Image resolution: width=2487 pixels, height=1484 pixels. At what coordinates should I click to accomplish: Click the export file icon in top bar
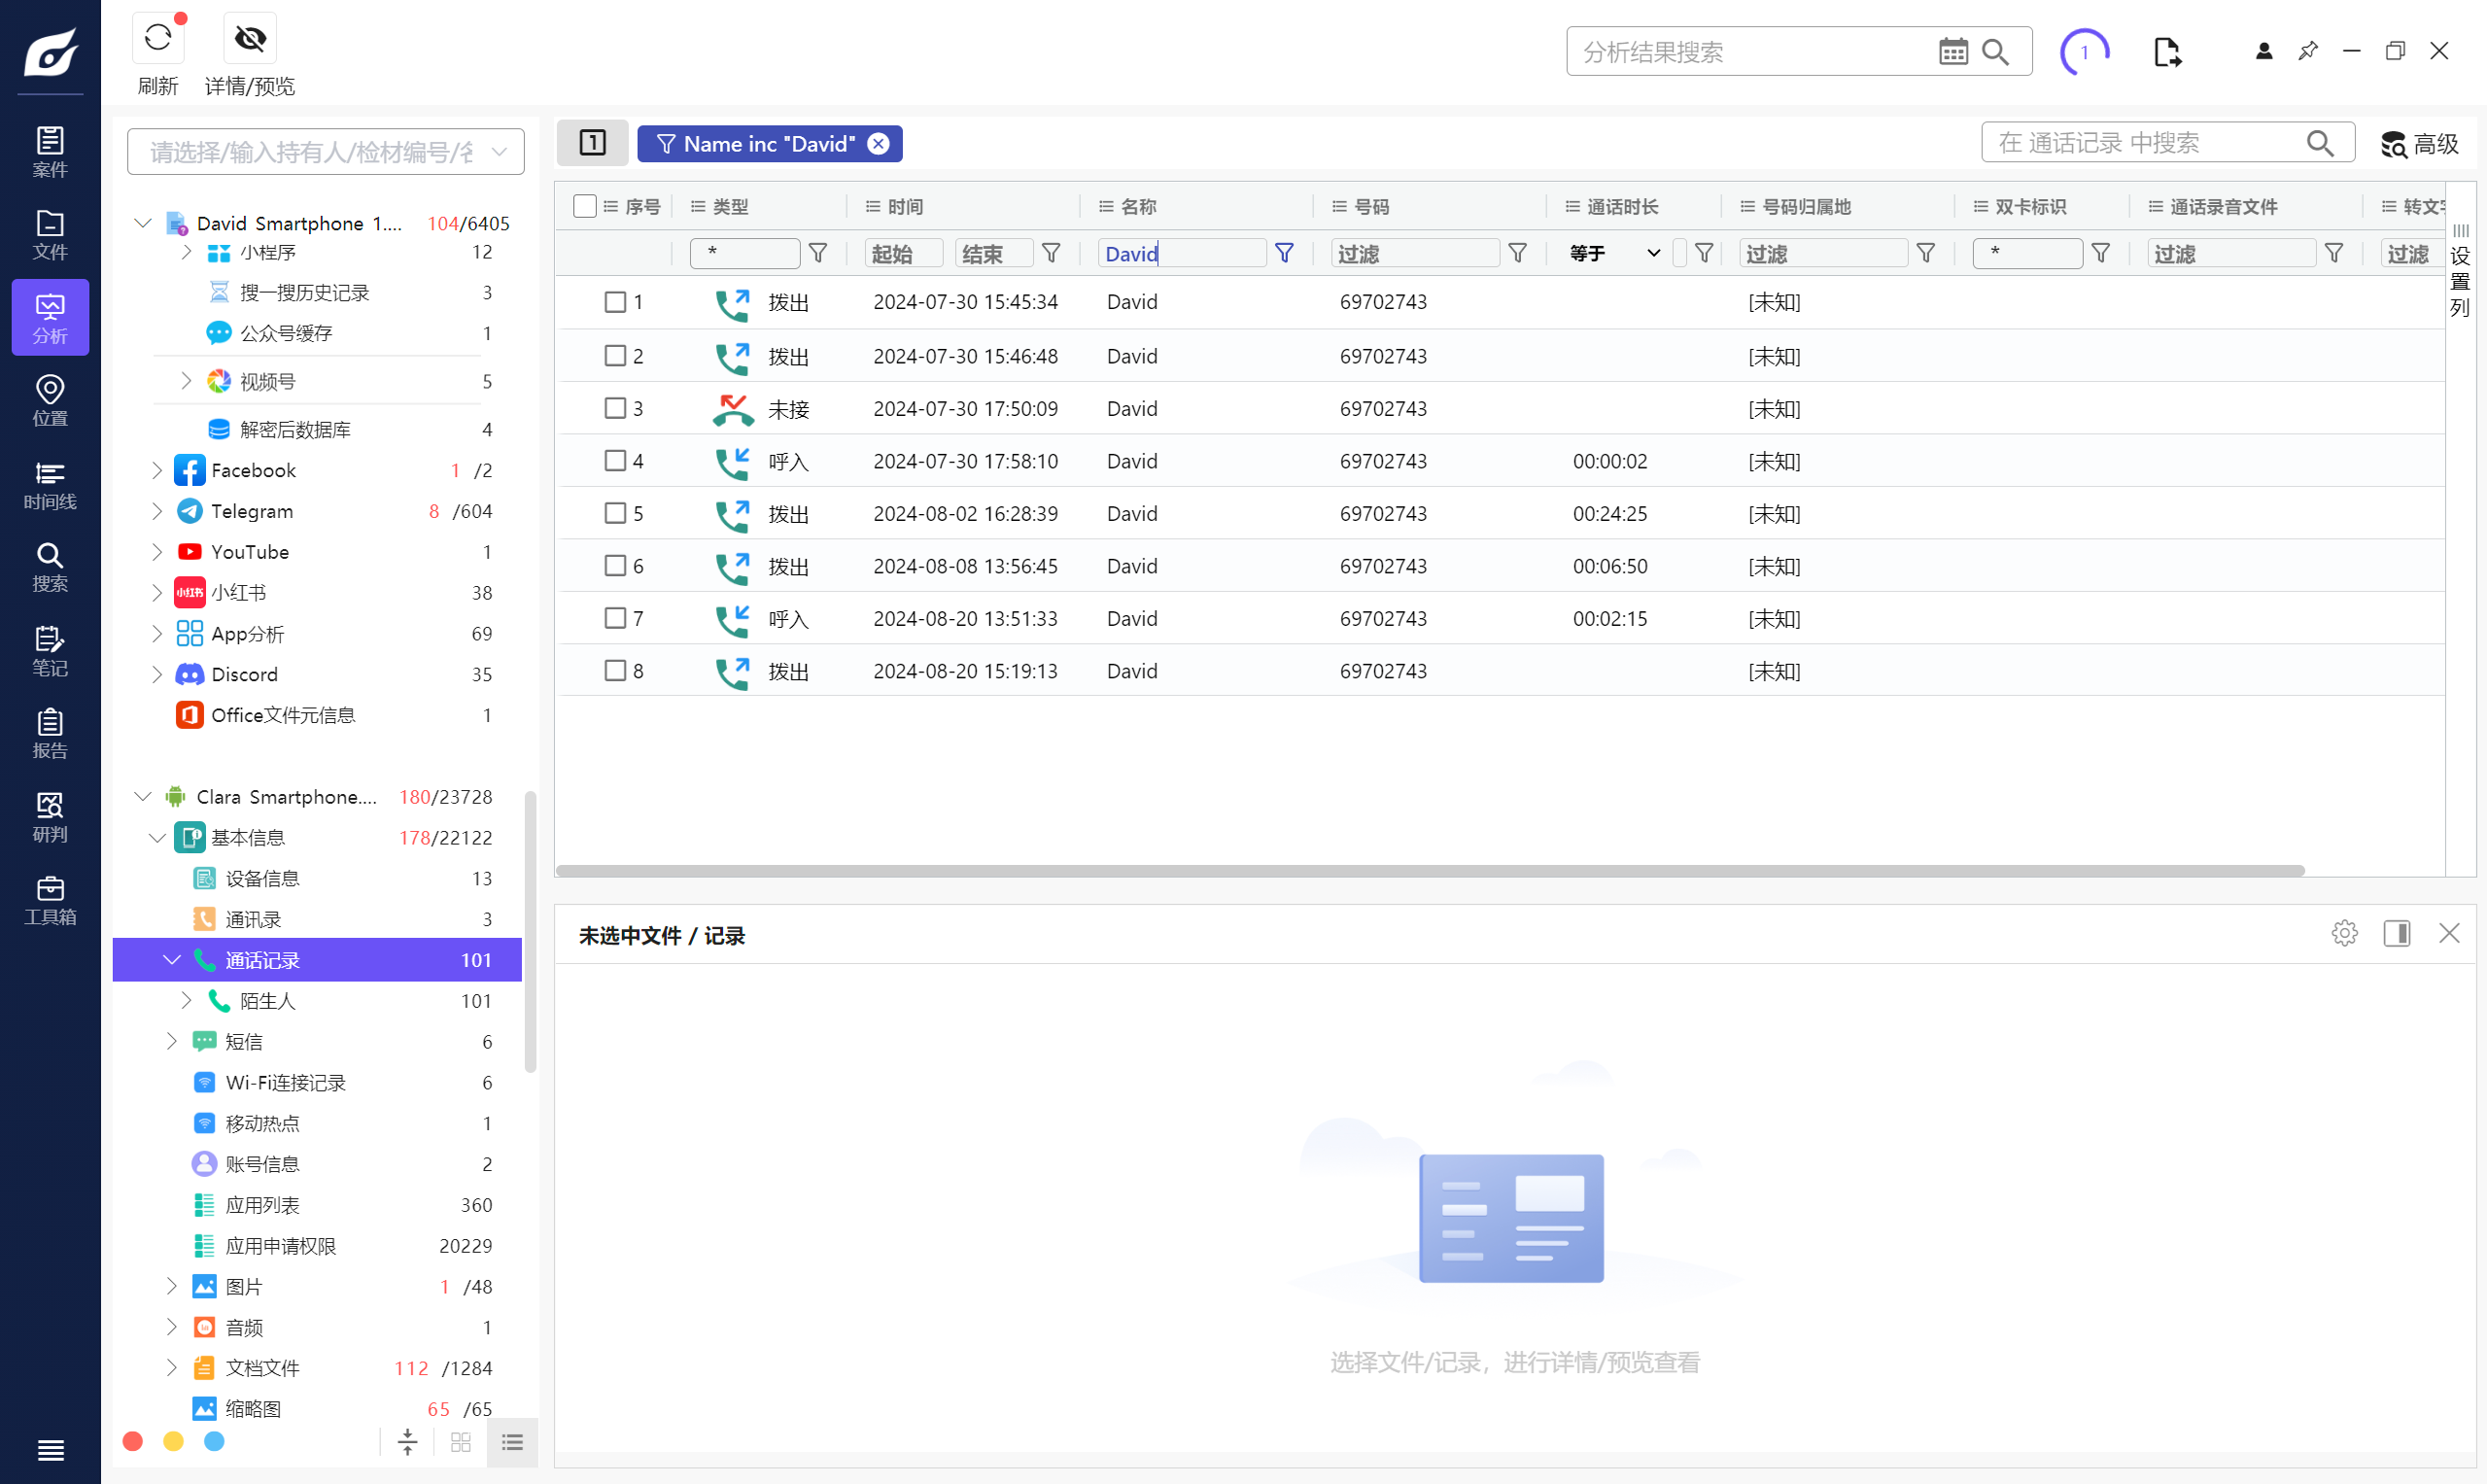click(2166, 52)
